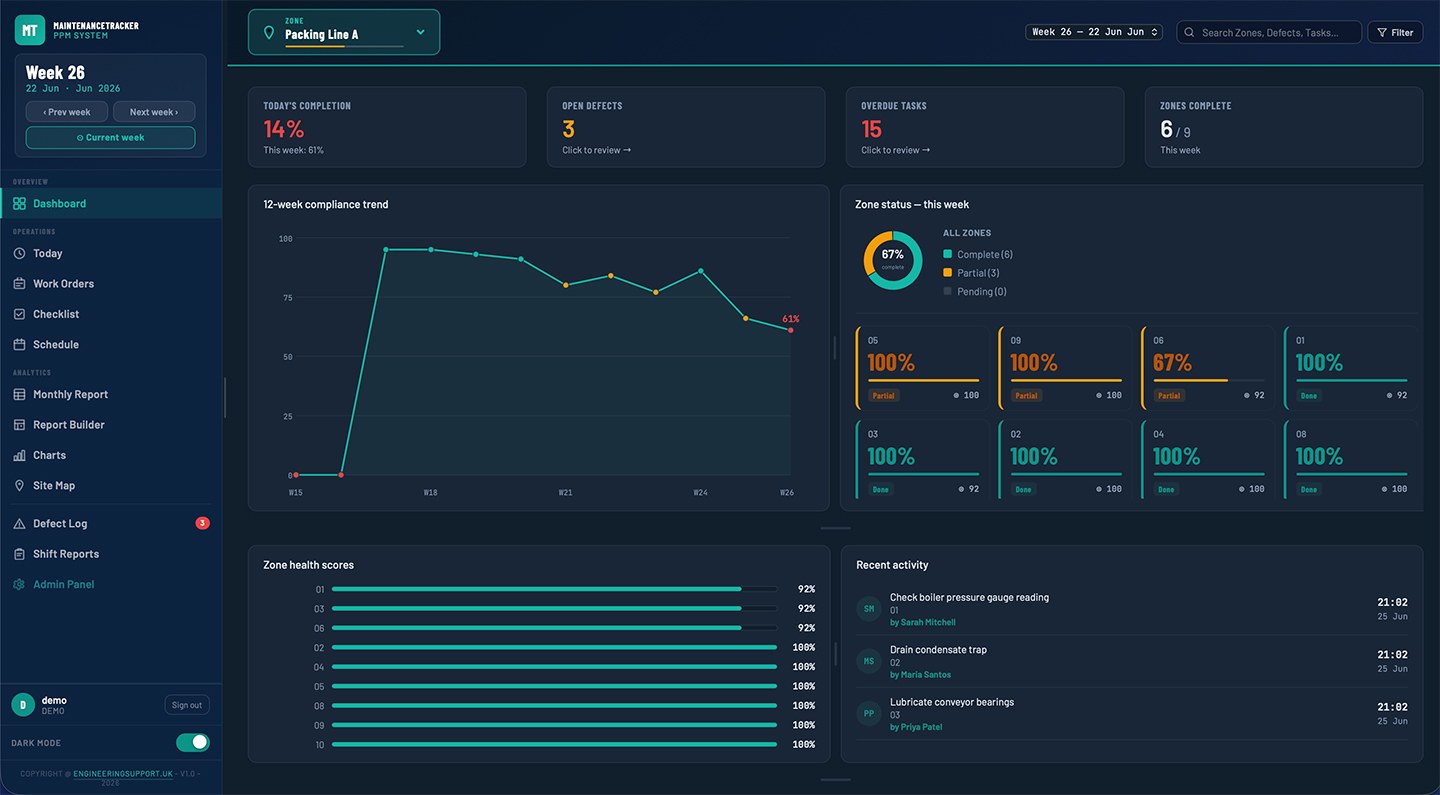
Task: Click the red 61% point on the trend chart
Action: tap(791, 330)
